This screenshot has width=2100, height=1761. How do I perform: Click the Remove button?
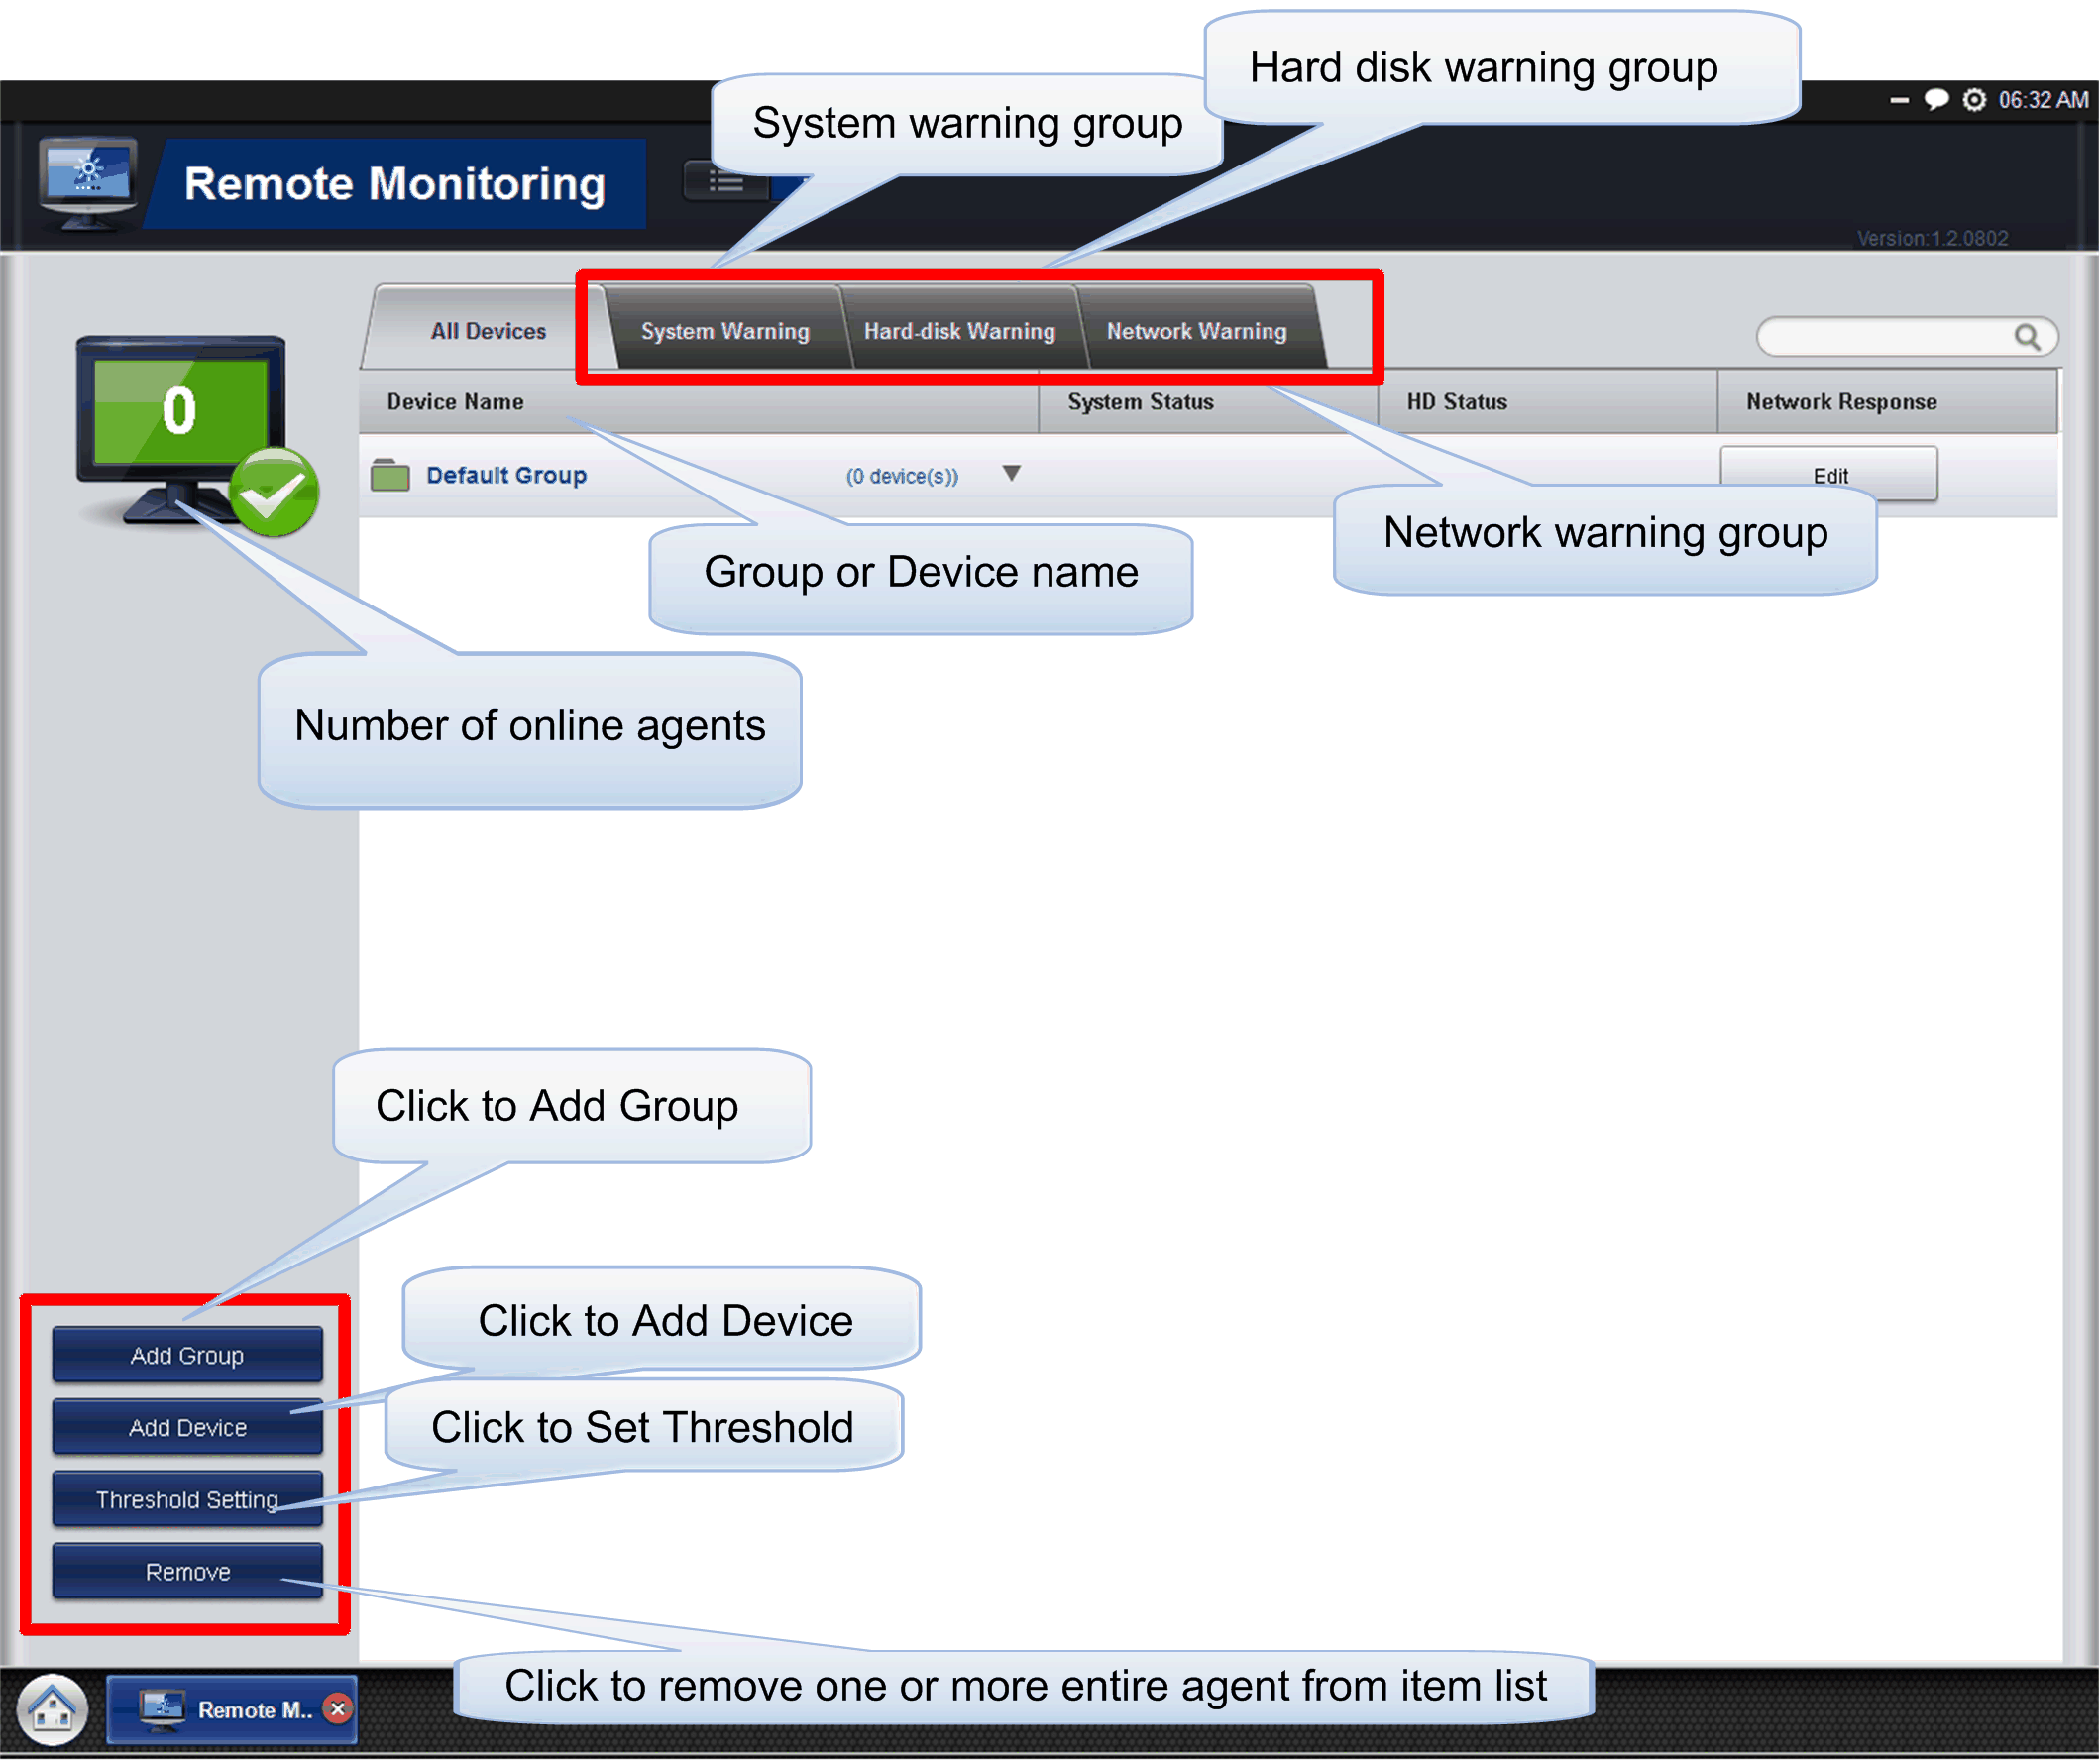[x=187, y=1572]
